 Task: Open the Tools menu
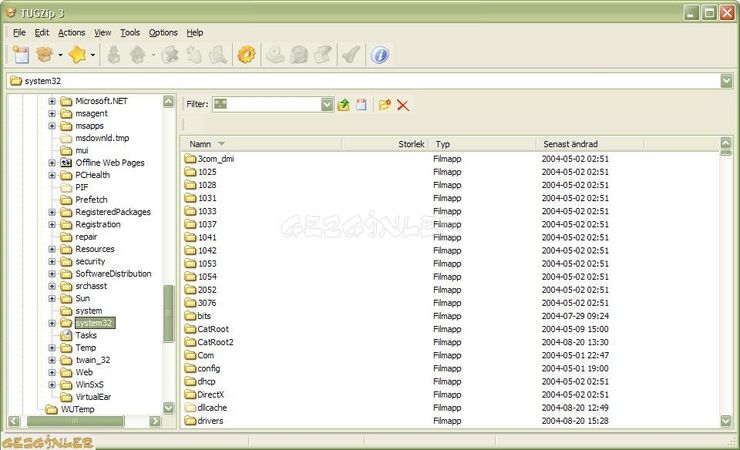(130, 33)
